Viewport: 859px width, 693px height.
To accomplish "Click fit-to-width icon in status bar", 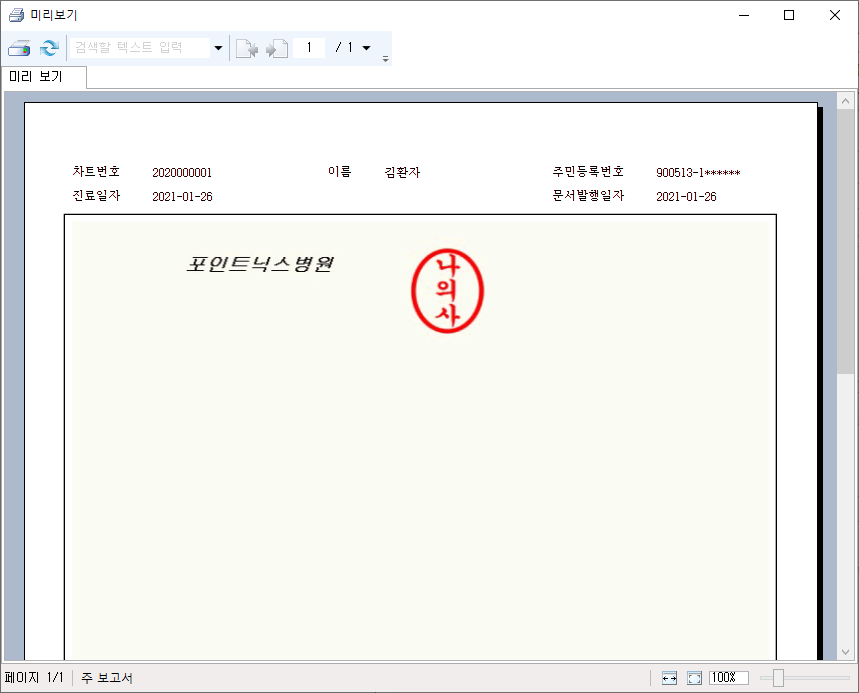I will pyautogui.click(x=670, y=678).
